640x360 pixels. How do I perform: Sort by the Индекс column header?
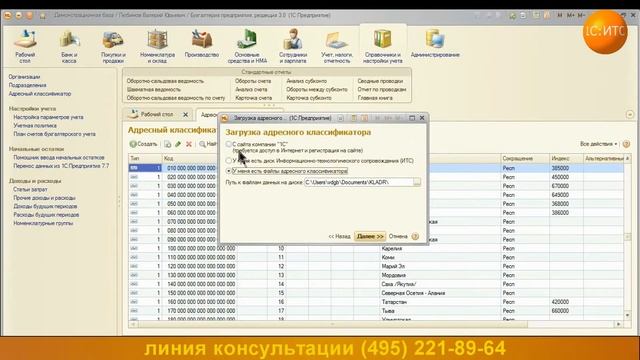point(566,158)
